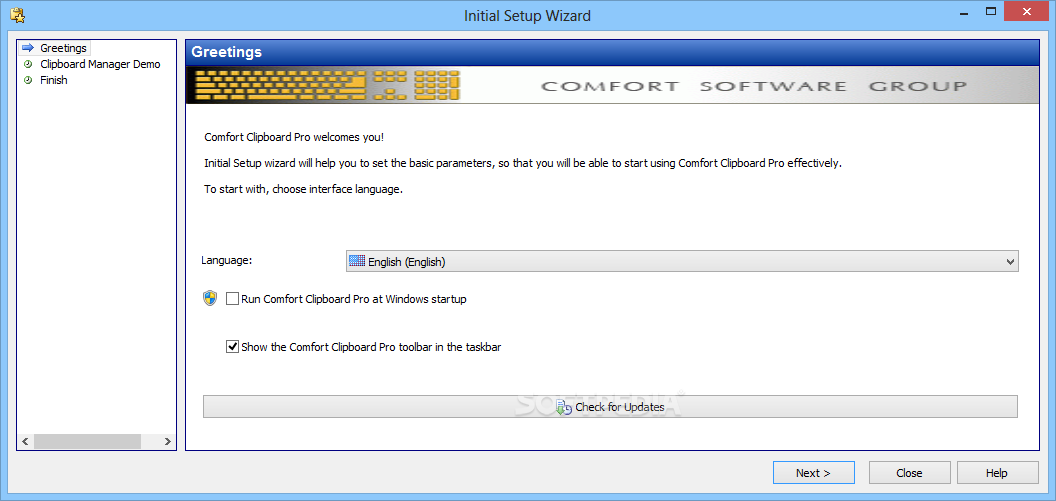
Task: Click the Close button at the bottom
Action: pos(909,473)
